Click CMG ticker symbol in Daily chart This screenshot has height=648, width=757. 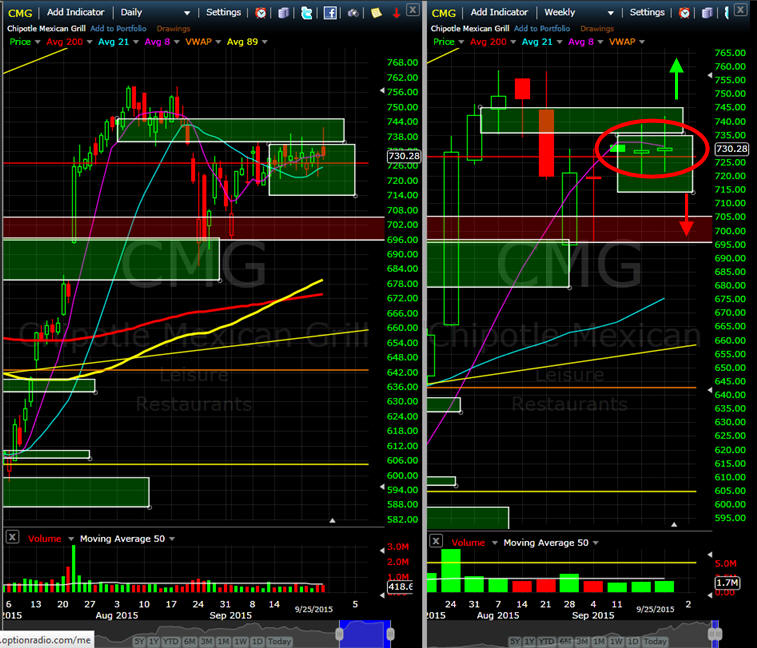(x=20, y=13)
